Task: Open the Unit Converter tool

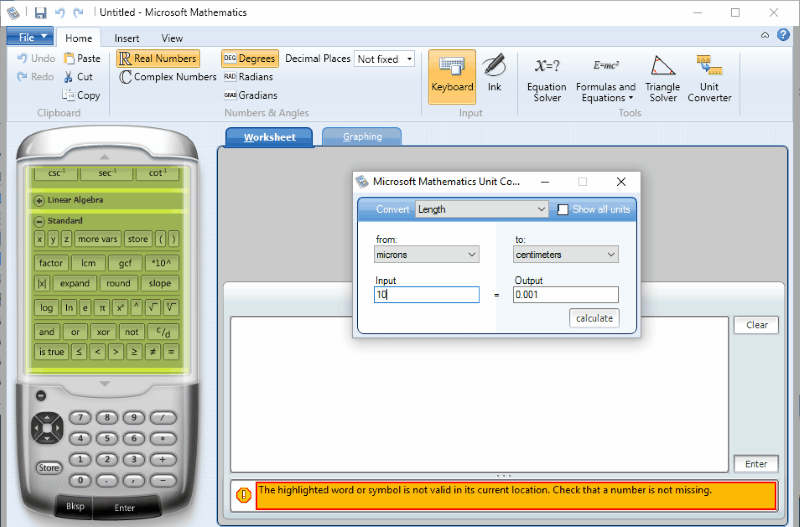Action: click(x=709, y=78)
